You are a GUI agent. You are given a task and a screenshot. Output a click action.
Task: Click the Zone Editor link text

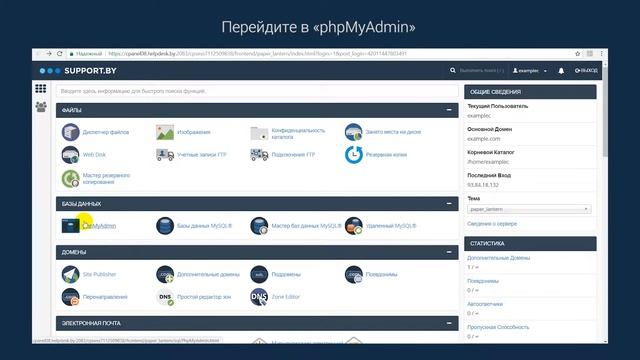tap(286, 297)
